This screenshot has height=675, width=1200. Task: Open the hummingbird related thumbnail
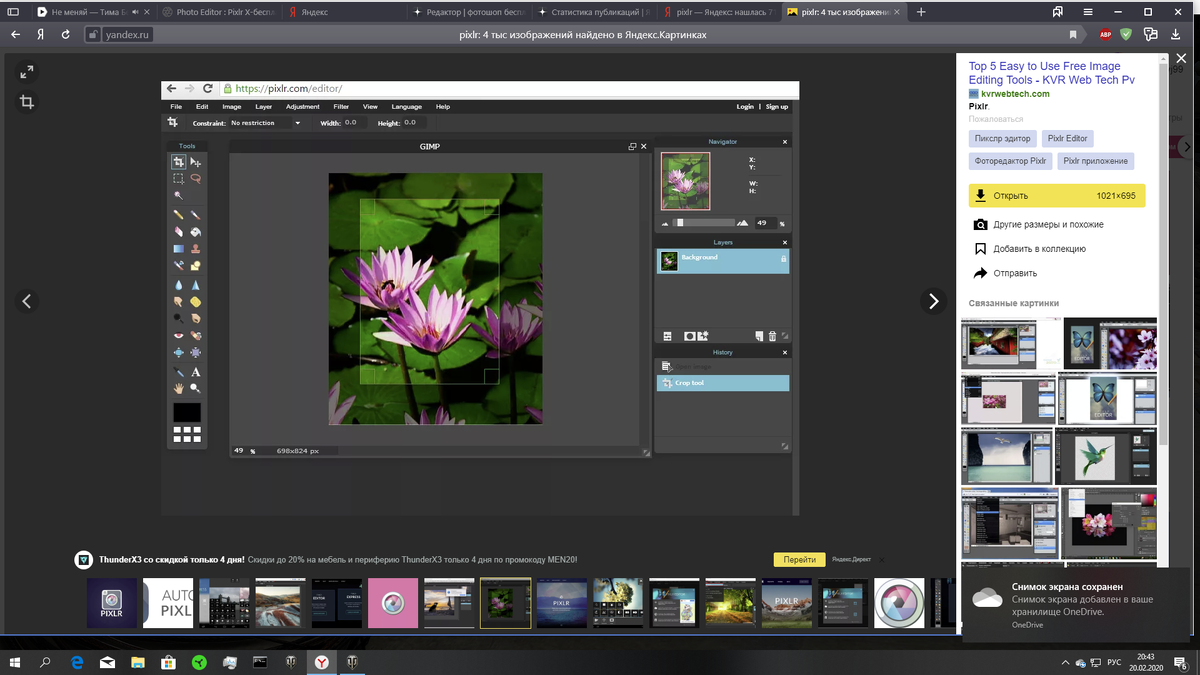[x=1105, y=455]
